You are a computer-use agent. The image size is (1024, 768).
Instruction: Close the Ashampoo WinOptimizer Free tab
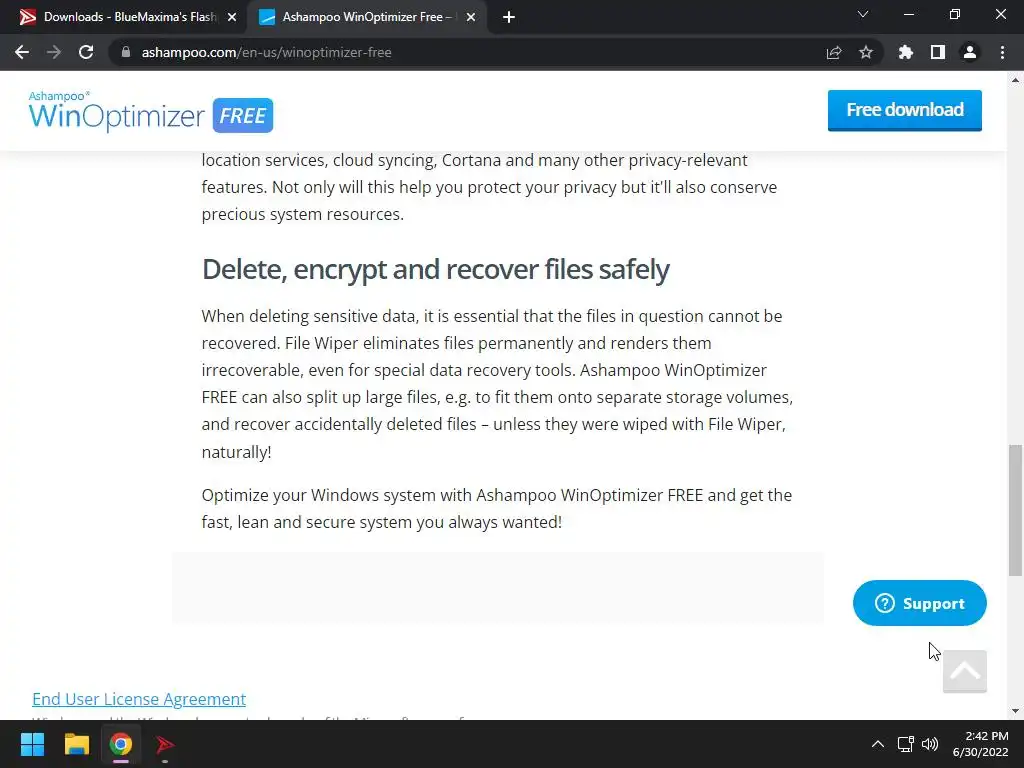471,17
